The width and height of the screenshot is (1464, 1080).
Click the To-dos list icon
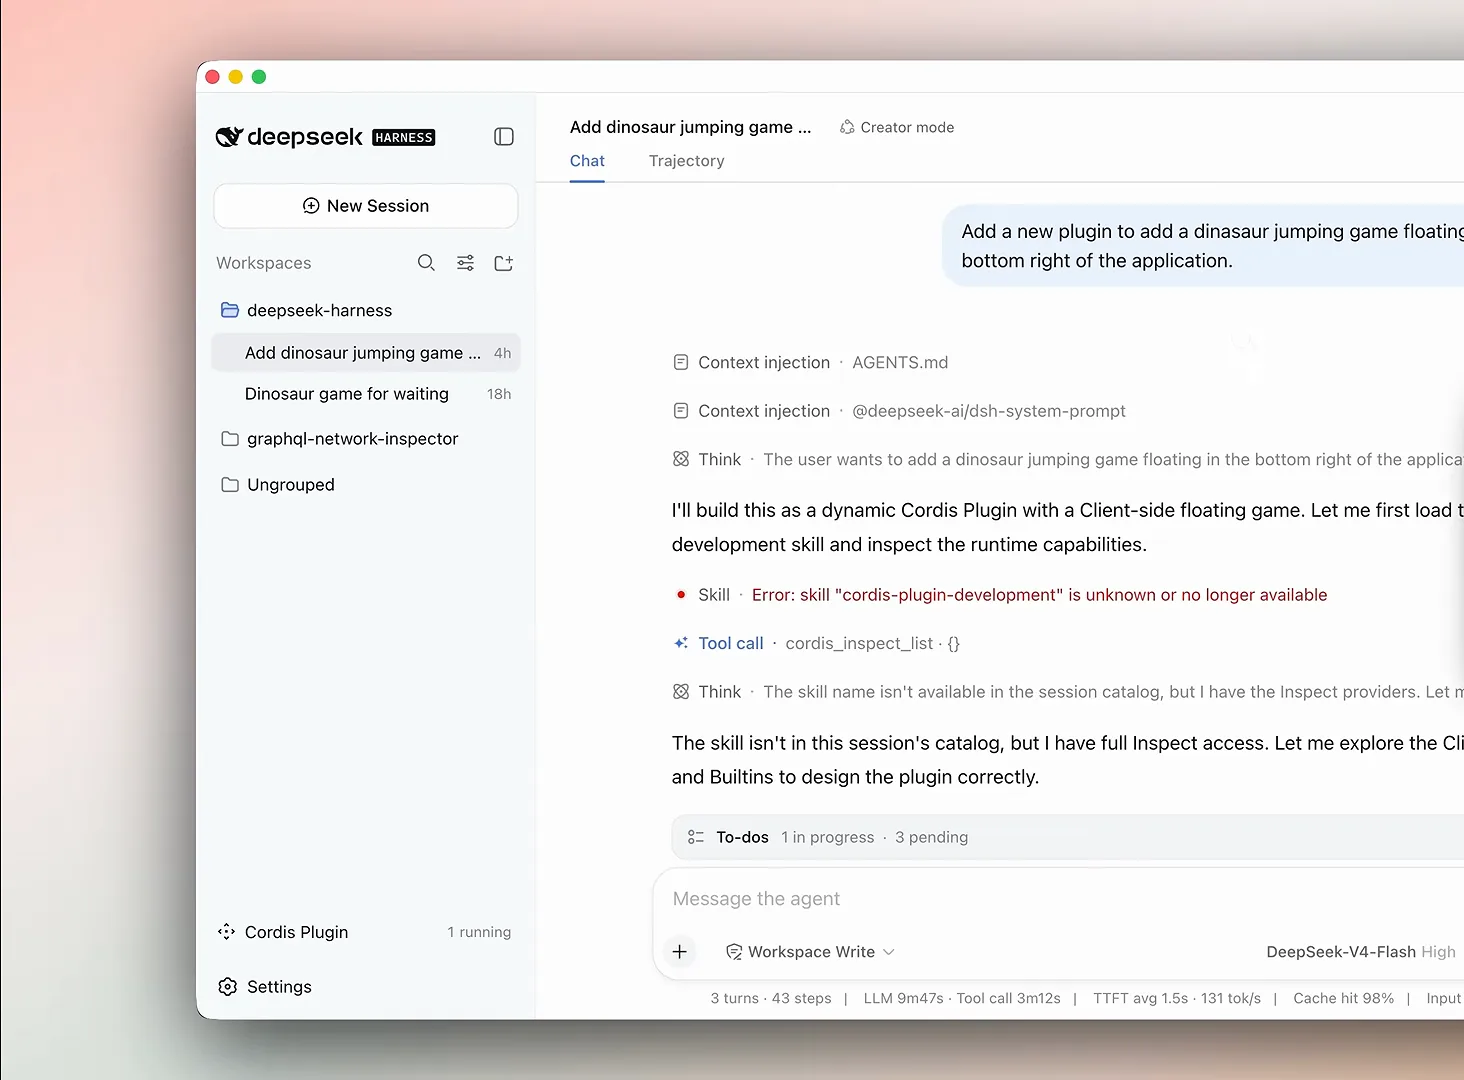[x=696, y=837]
